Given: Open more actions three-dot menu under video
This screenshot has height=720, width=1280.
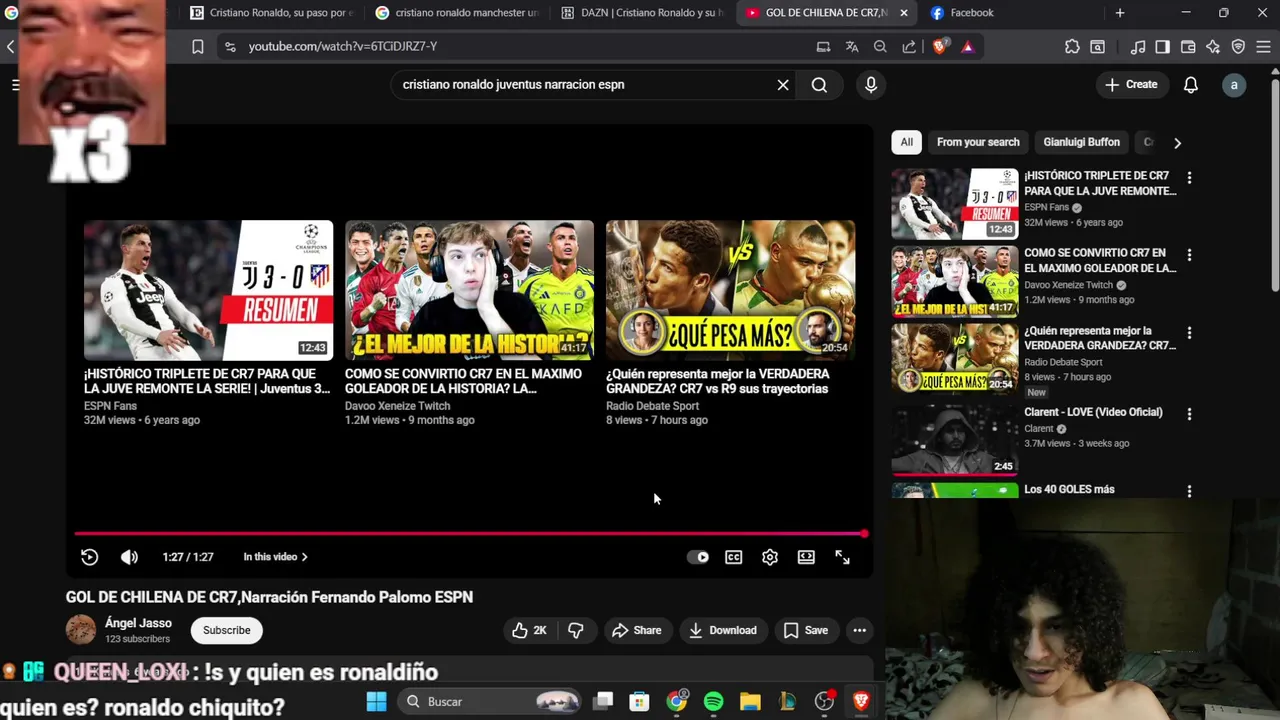Looking at the screenshot, I should coord(859,630).
